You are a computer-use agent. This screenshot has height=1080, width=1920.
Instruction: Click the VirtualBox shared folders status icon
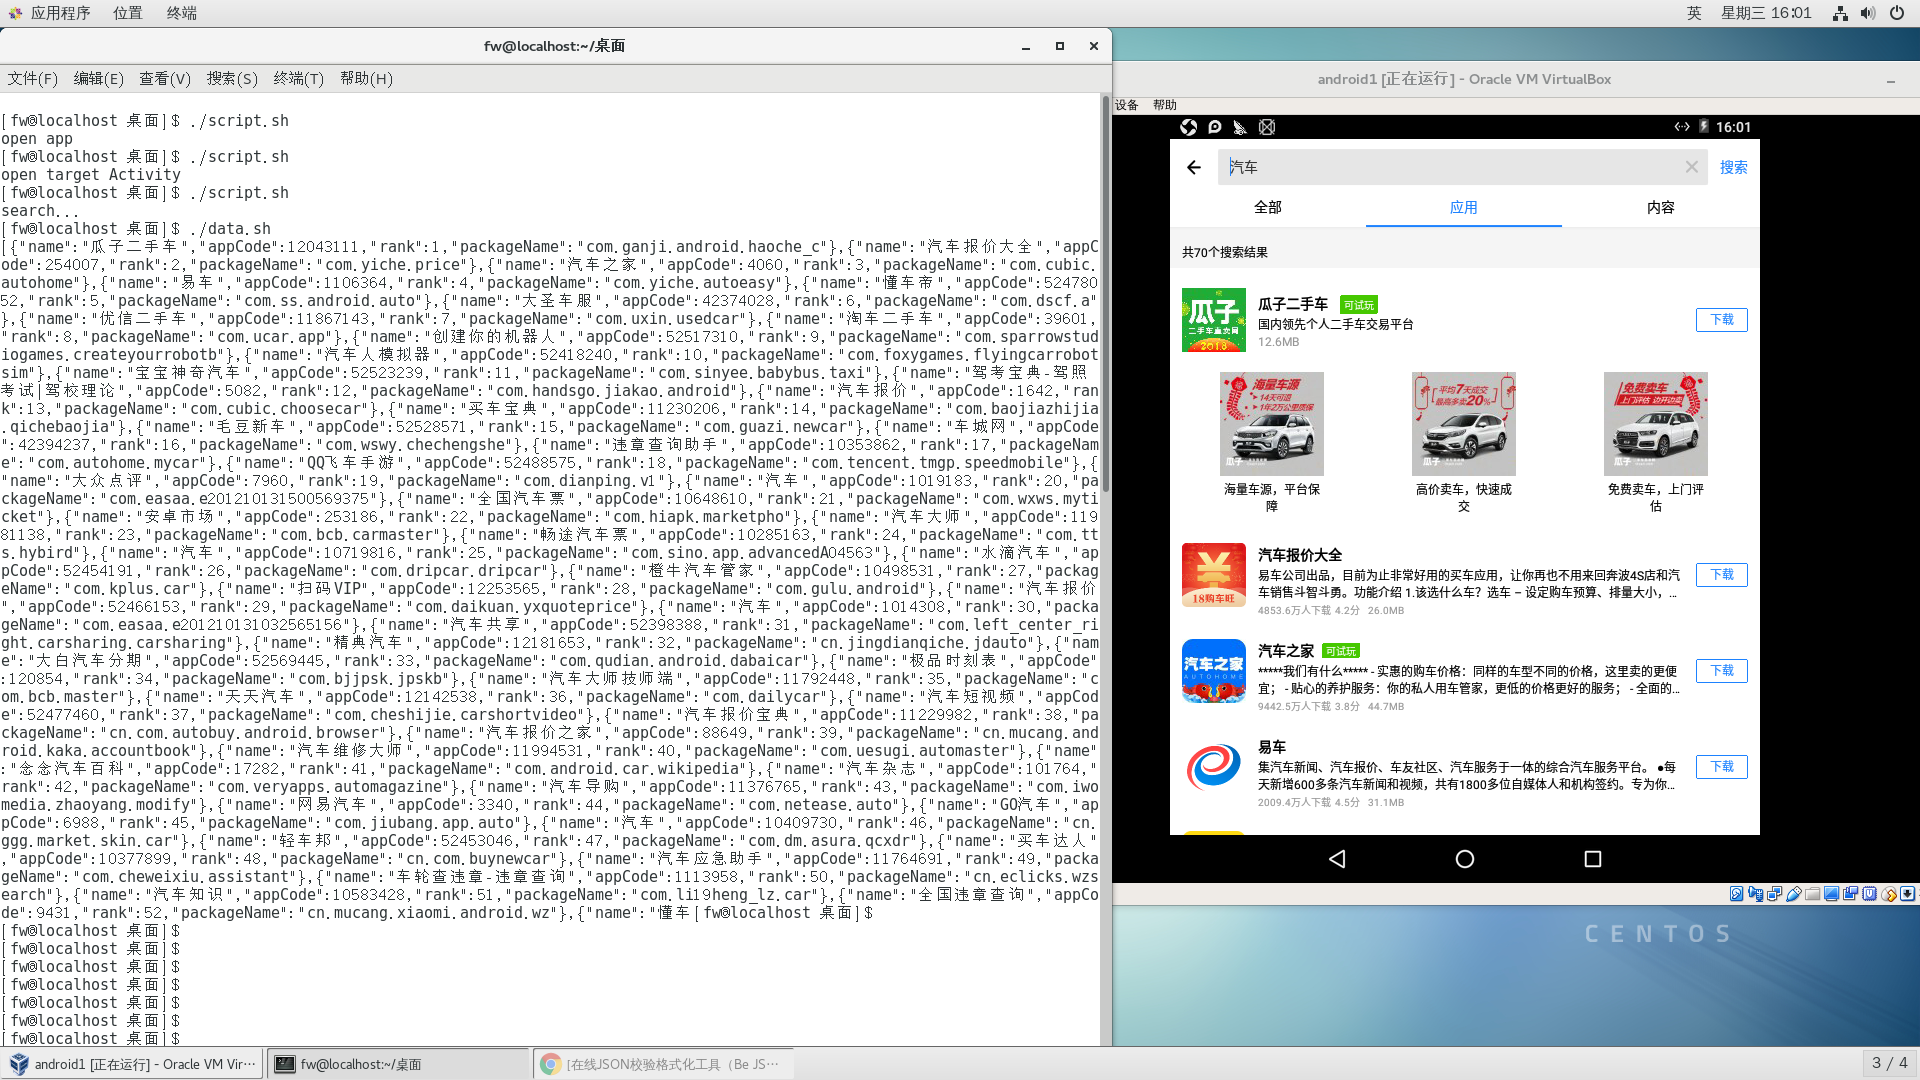(1812, 894)
